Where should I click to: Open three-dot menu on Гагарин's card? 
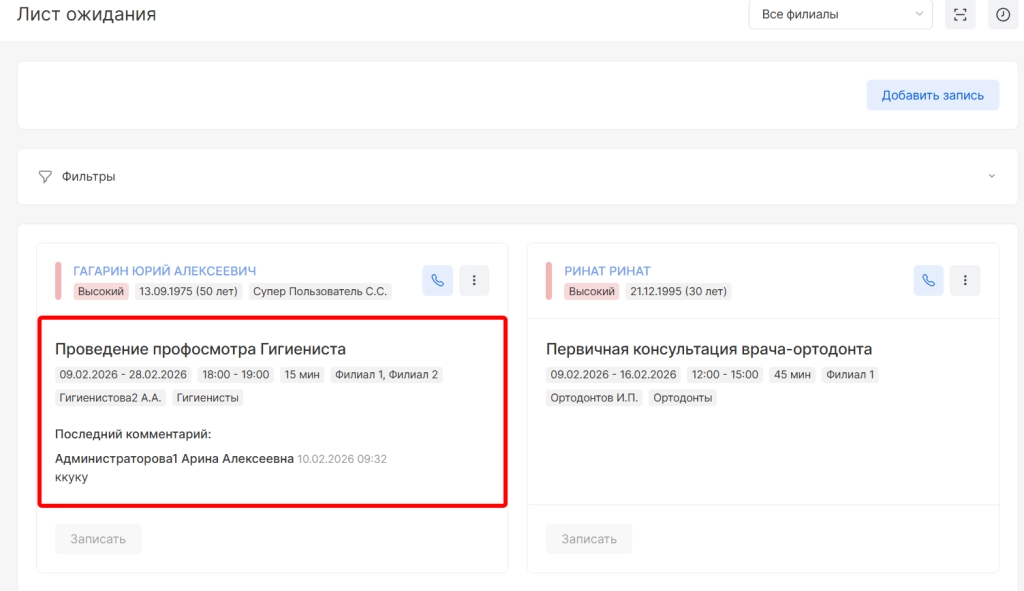coord(474,281)
